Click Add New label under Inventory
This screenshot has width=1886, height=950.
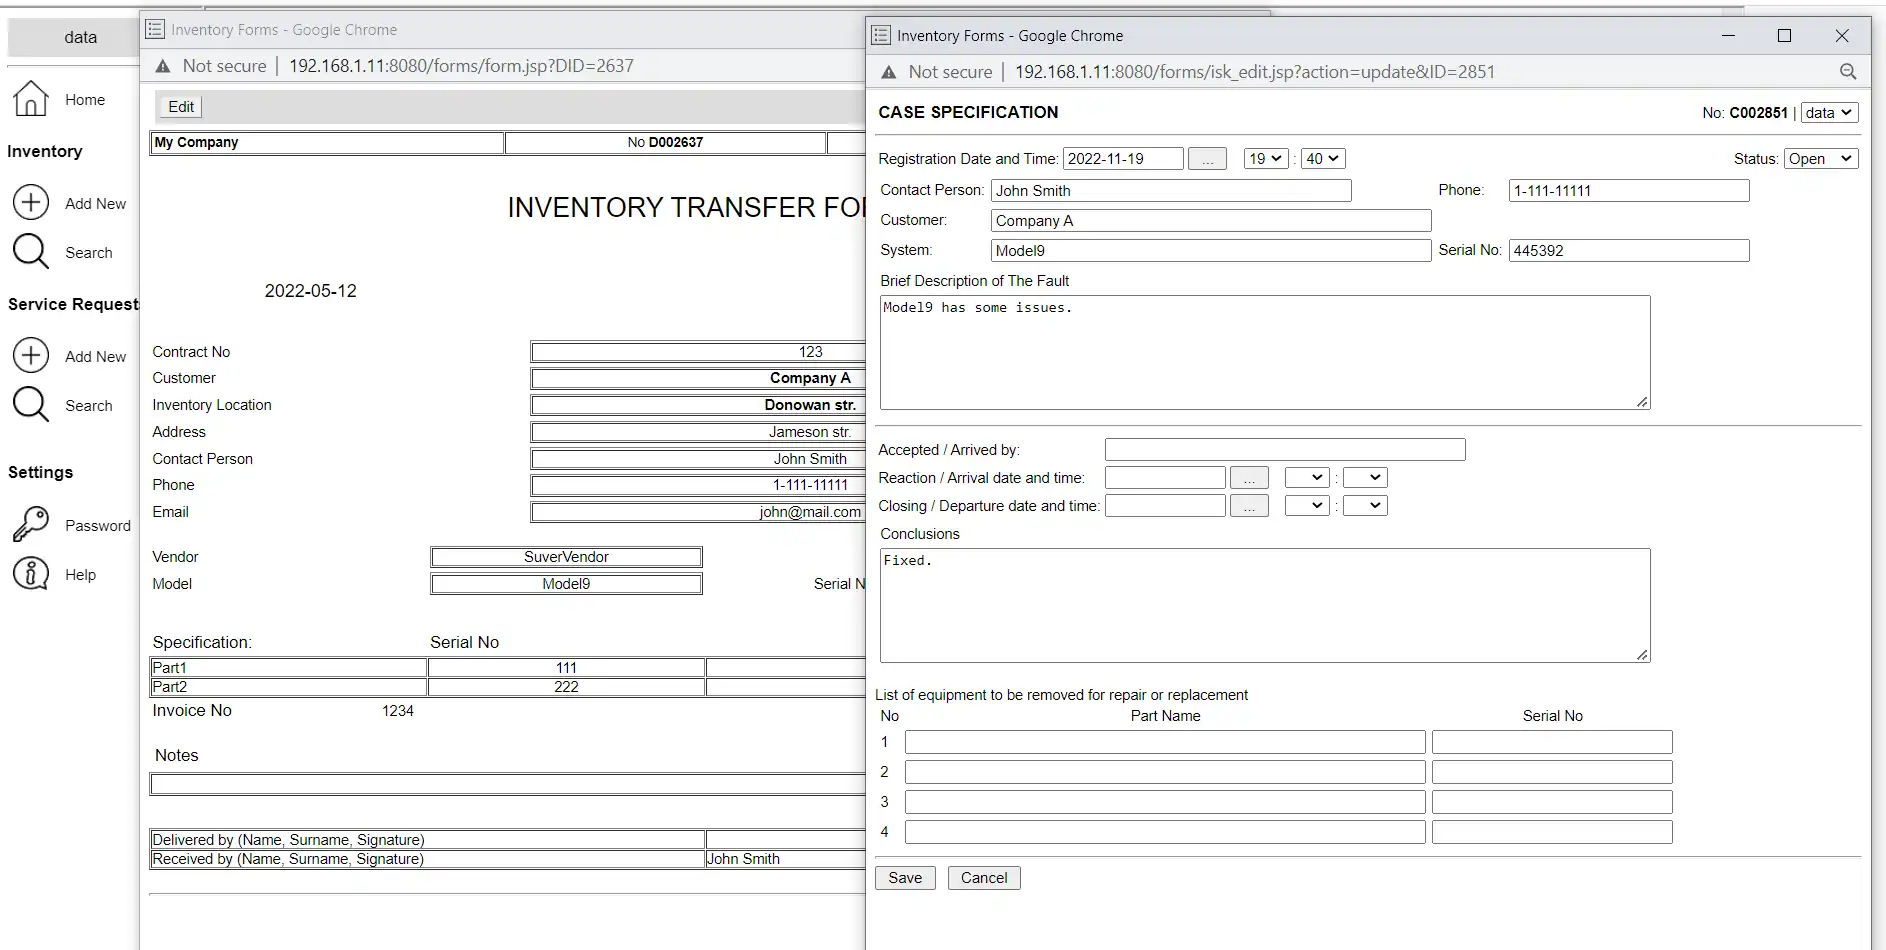click(x=96, y=204)
